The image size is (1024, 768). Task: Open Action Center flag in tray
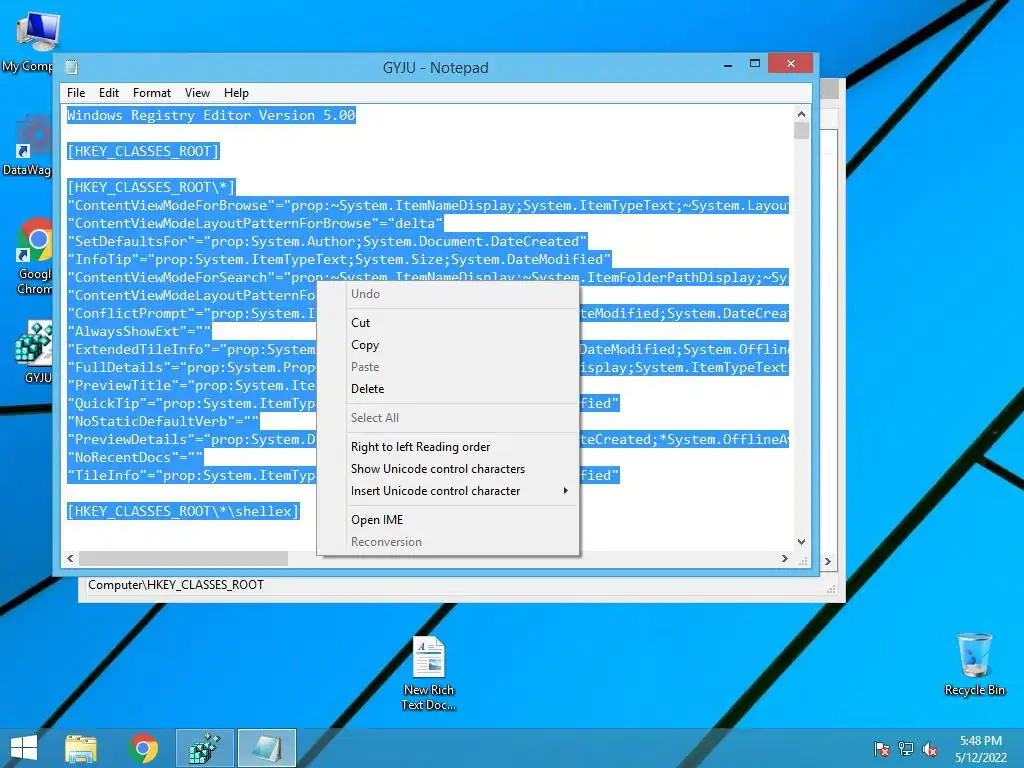coord(882,749)
